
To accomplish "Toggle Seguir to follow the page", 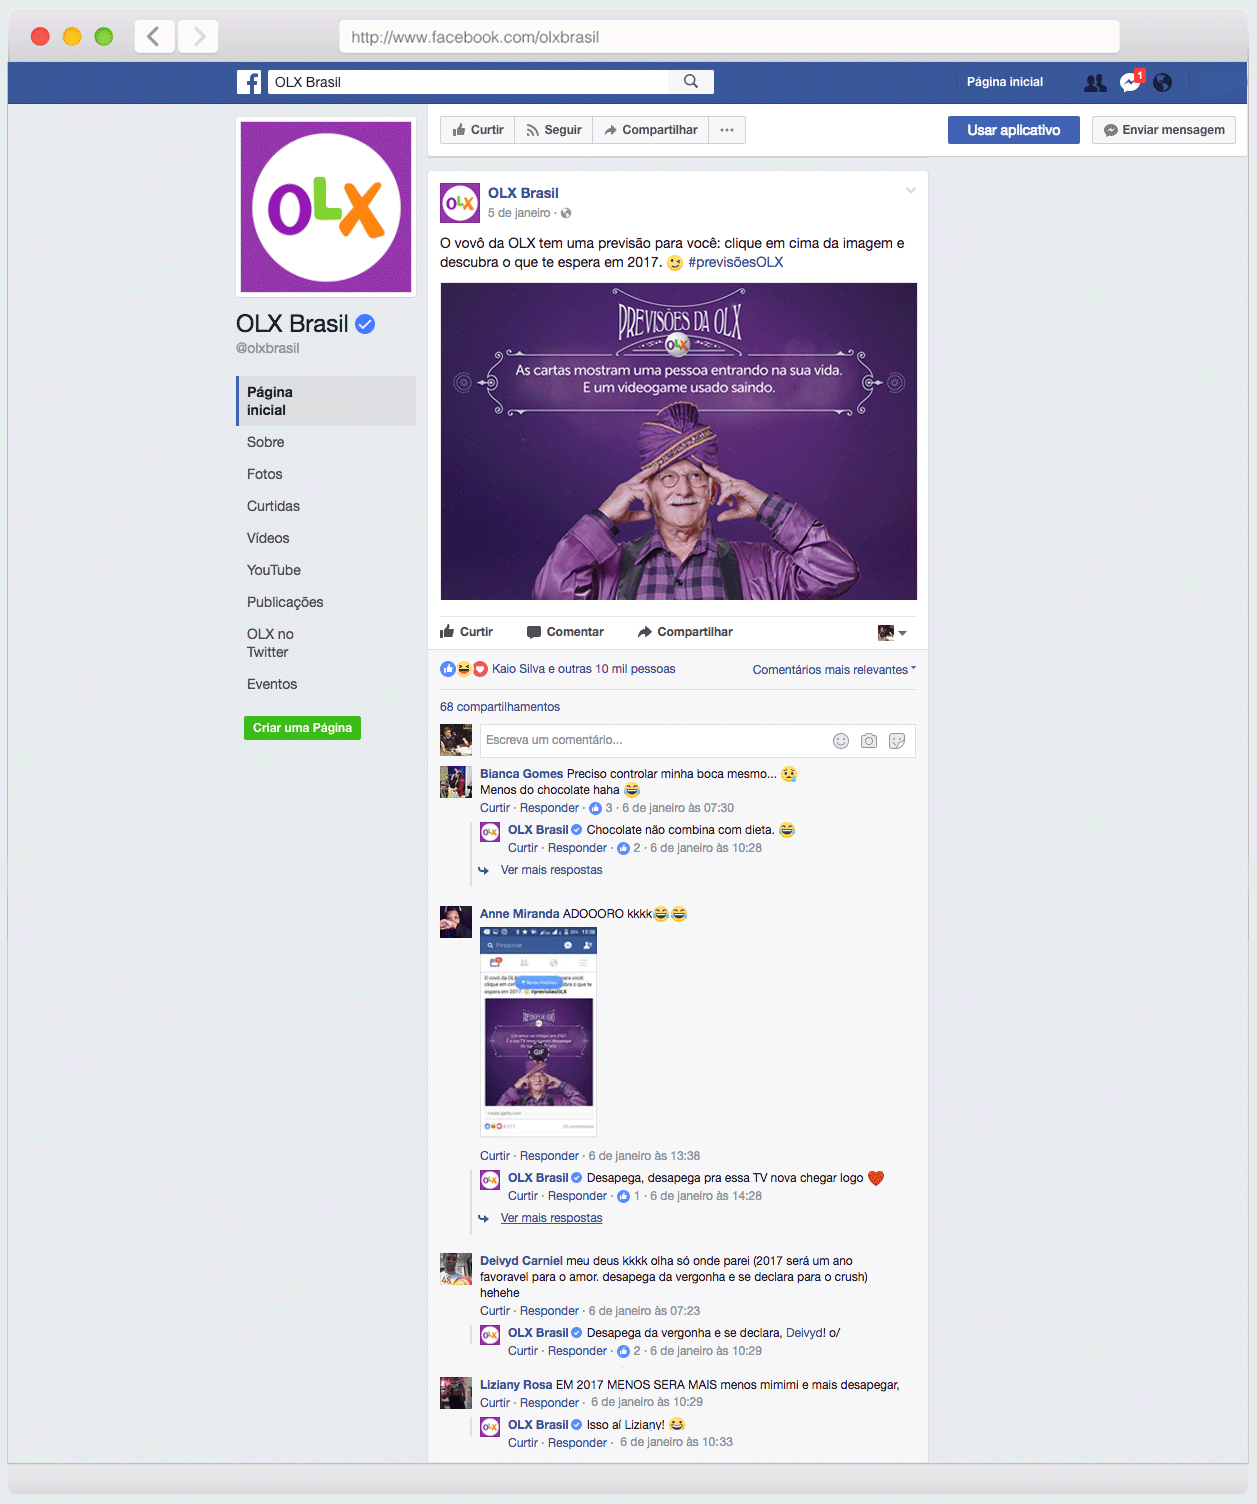I will [x=554, y=130].
